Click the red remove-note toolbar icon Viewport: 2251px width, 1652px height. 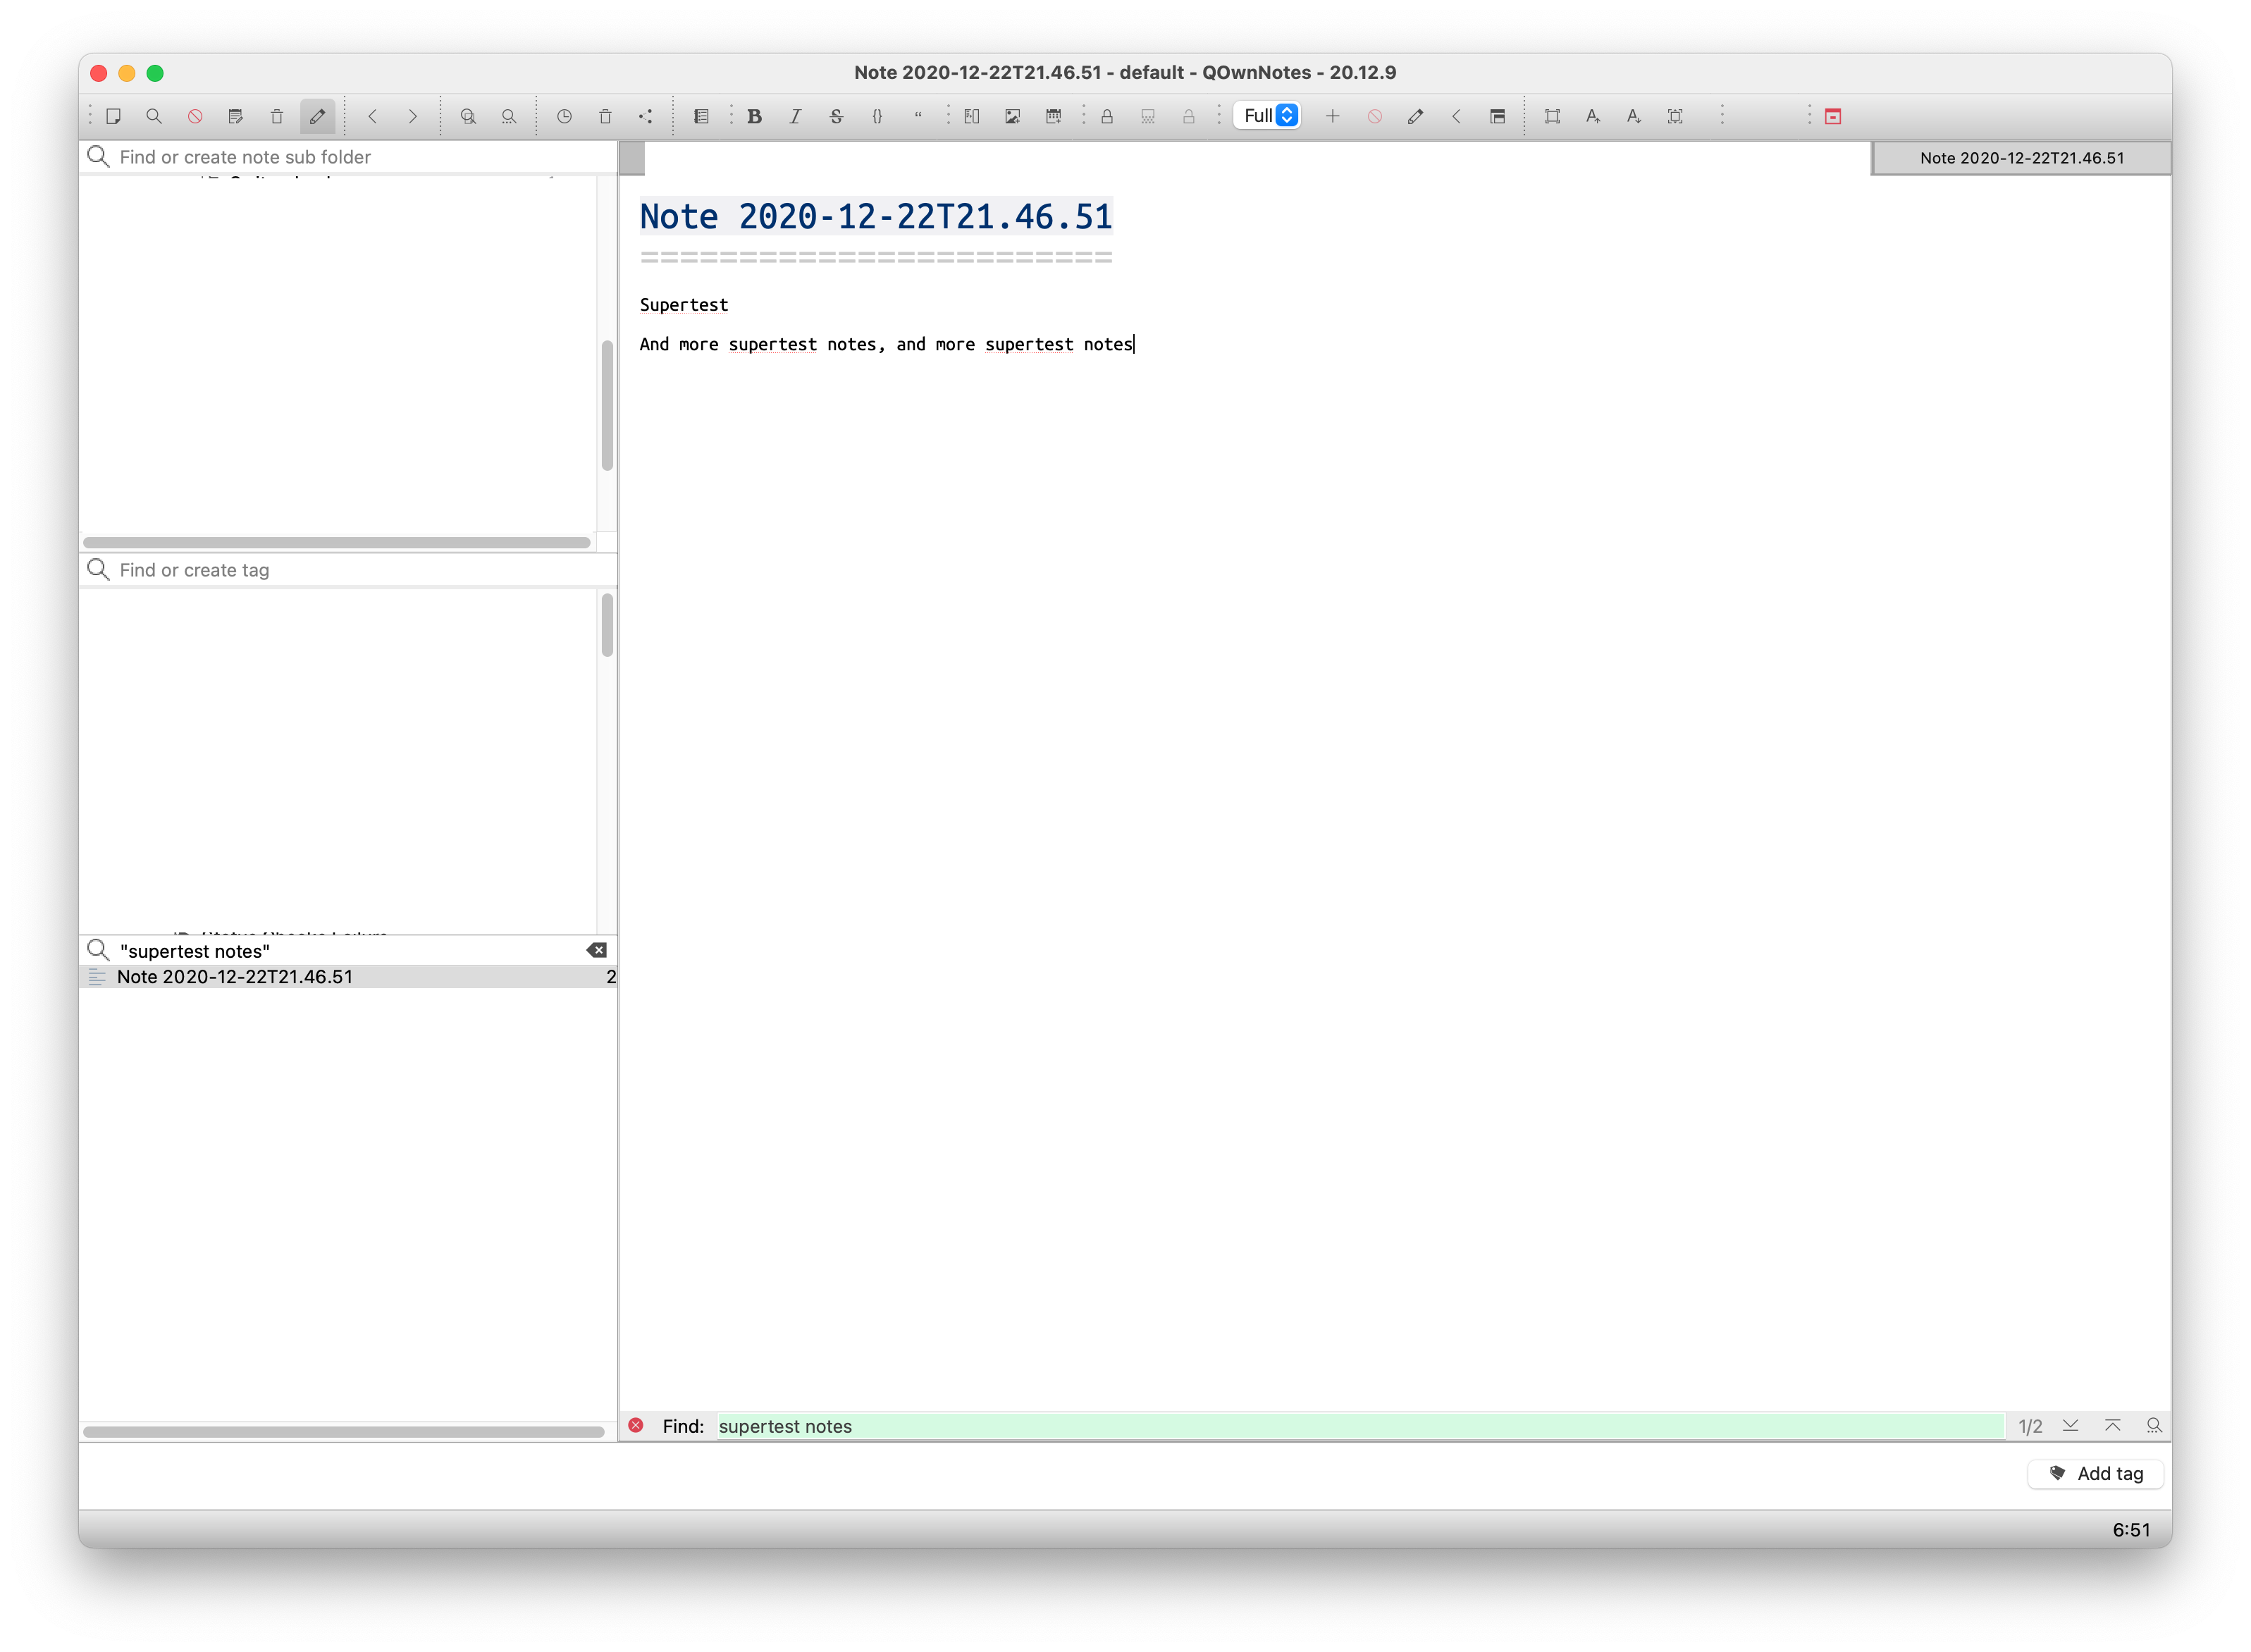tap(195, 116)
